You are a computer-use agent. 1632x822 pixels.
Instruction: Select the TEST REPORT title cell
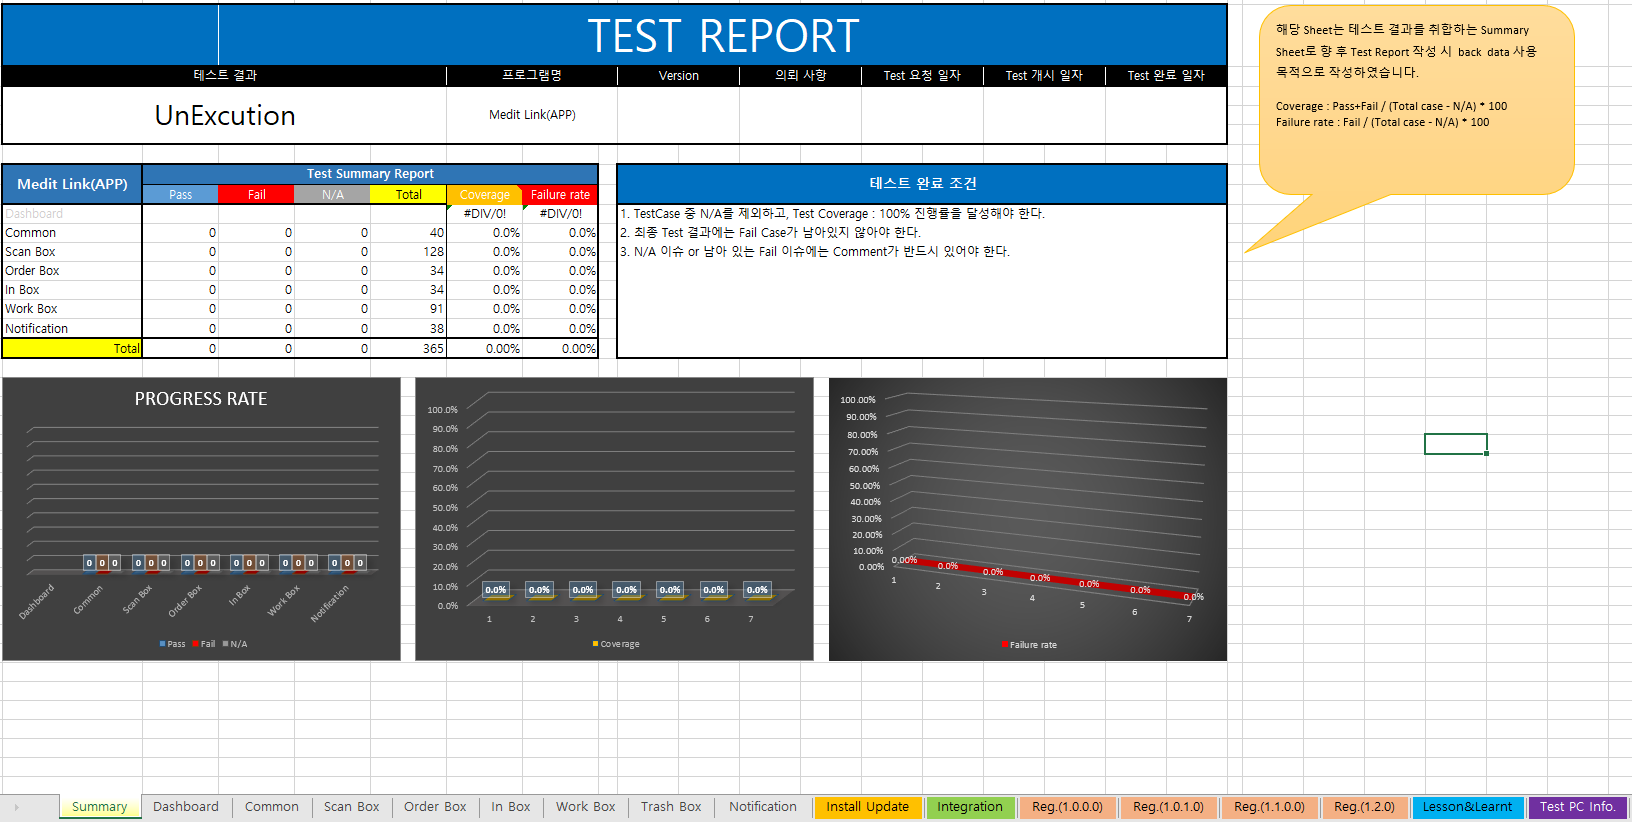point(723,36)
